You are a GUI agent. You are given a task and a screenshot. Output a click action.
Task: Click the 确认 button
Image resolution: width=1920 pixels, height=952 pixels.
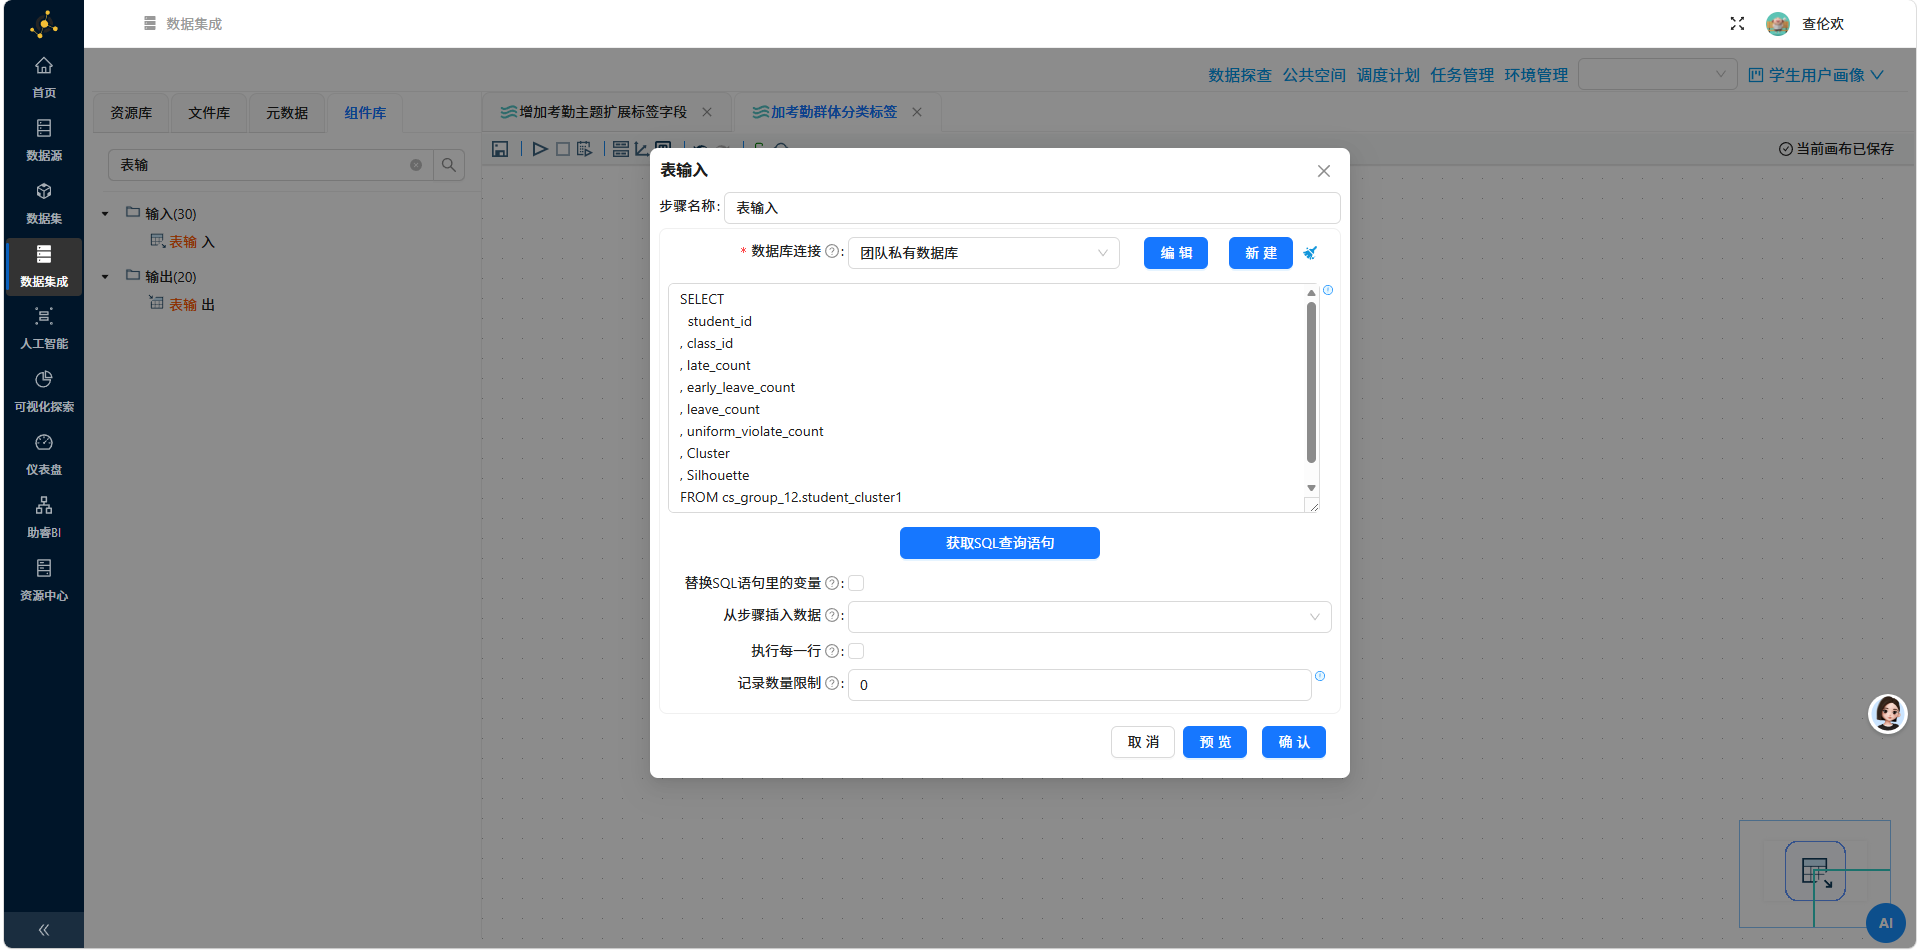[x=1294, y=742]
